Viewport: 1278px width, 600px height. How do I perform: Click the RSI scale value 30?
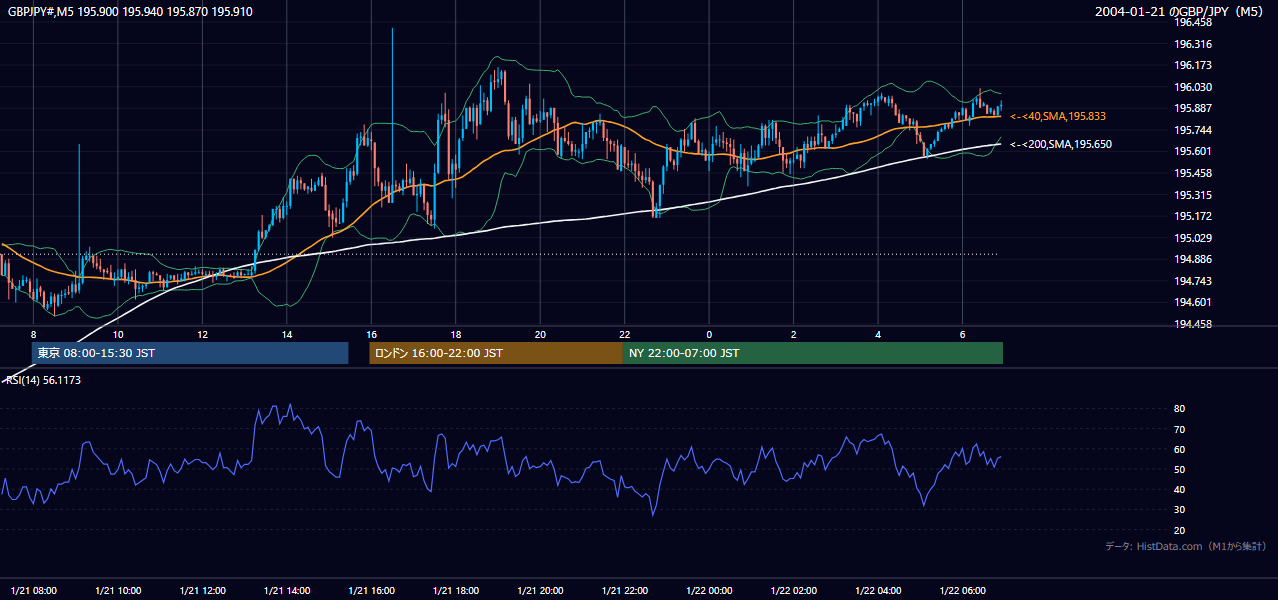coord(1179,510)
